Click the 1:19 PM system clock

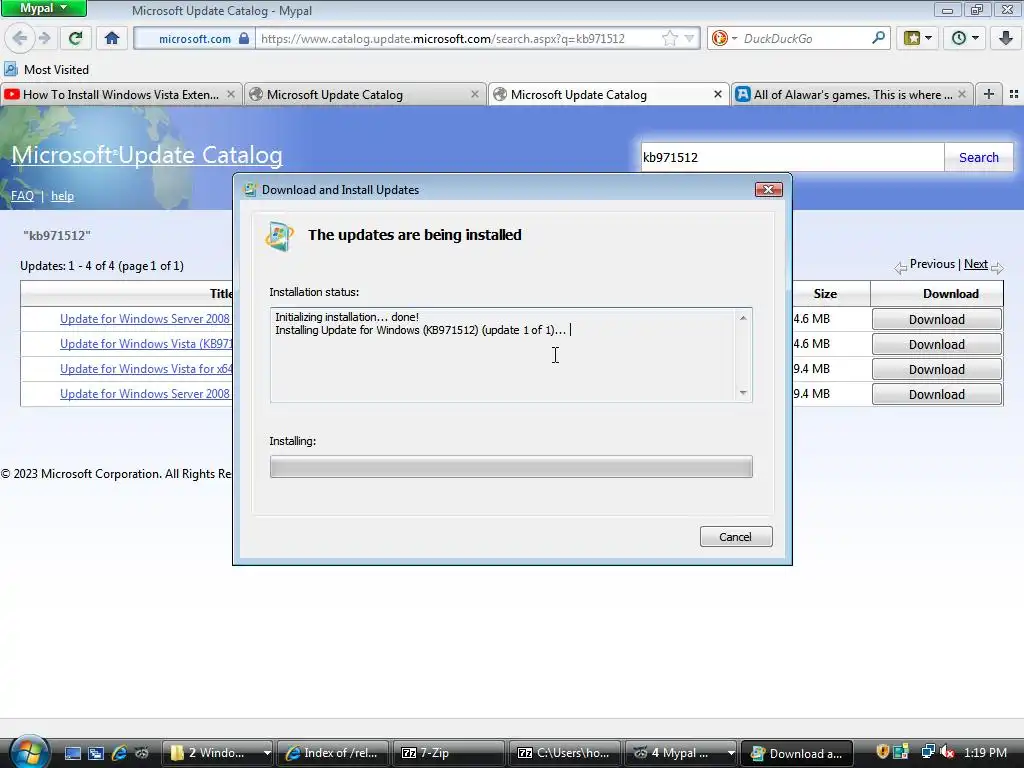click(985, 752)
